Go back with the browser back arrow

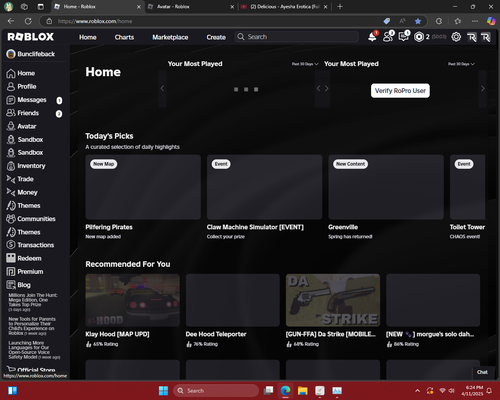11,21
